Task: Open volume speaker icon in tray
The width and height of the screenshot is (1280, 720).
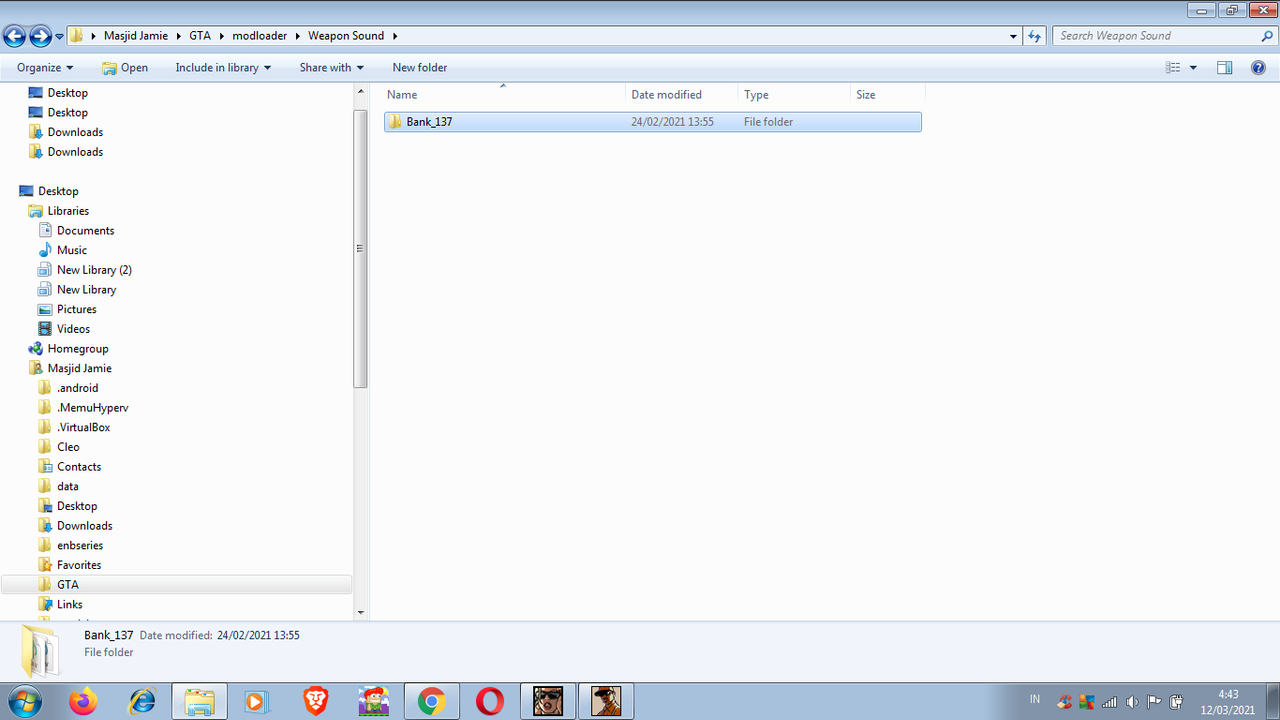Action: coord(1132,701)
